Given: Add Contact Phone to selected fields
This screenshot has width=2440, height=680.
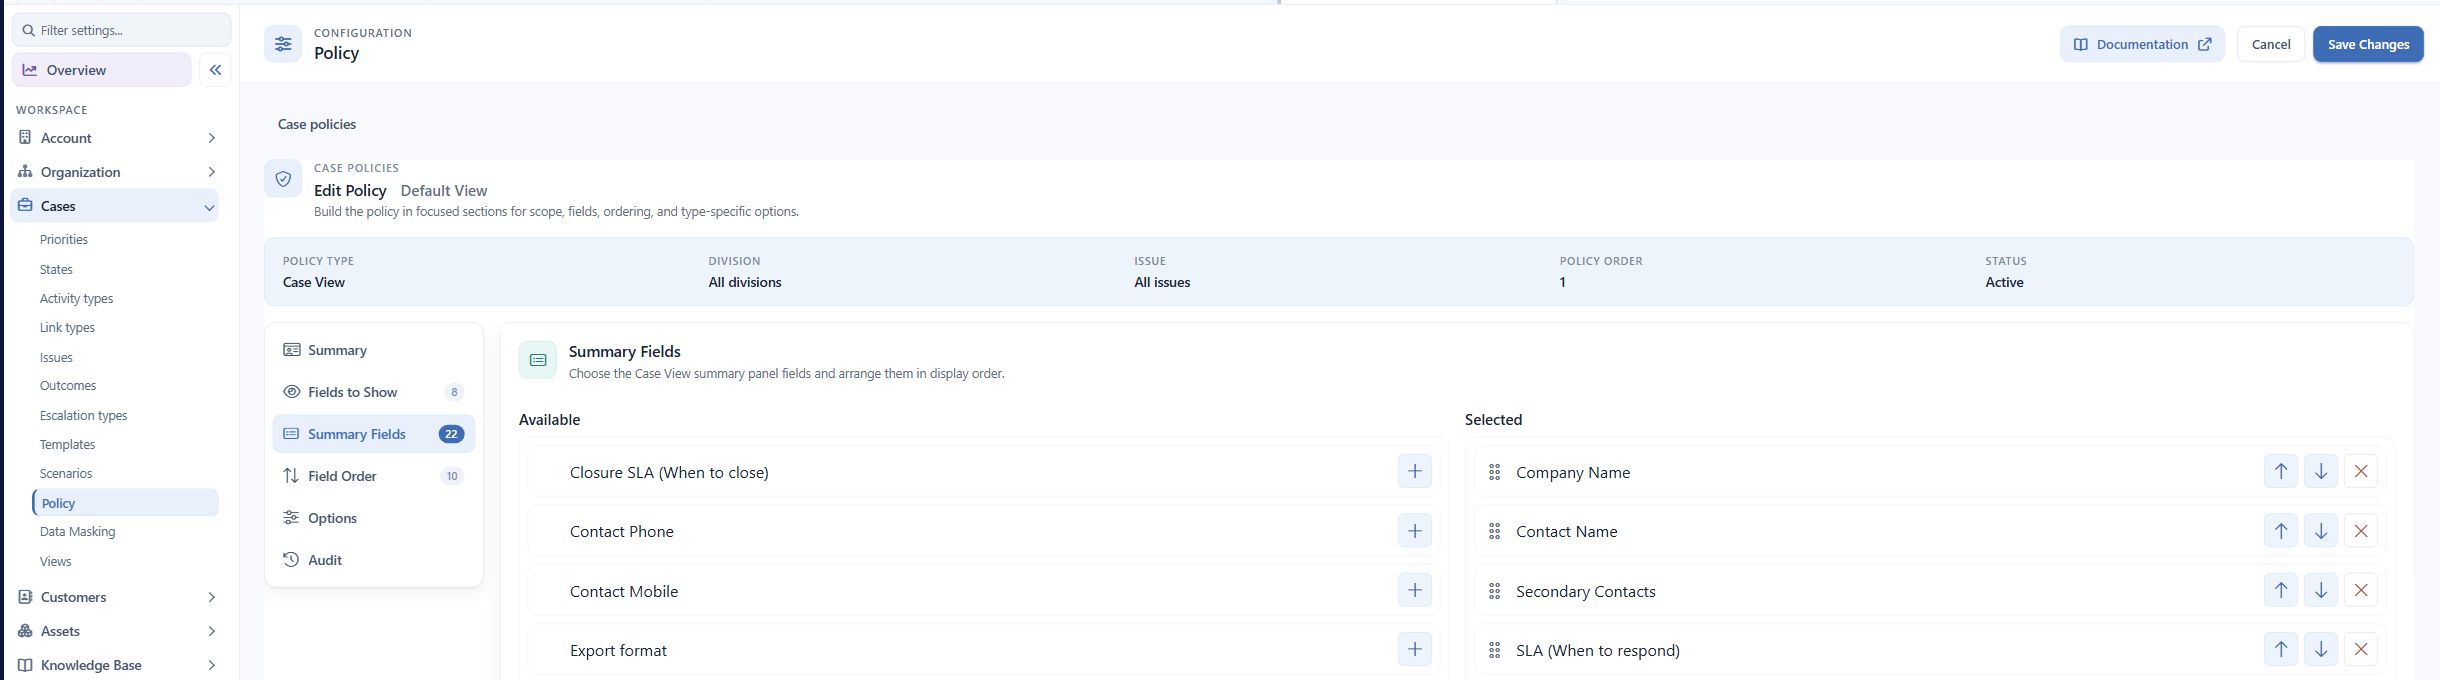Looking at the screenshot, I should point(1414,531).
